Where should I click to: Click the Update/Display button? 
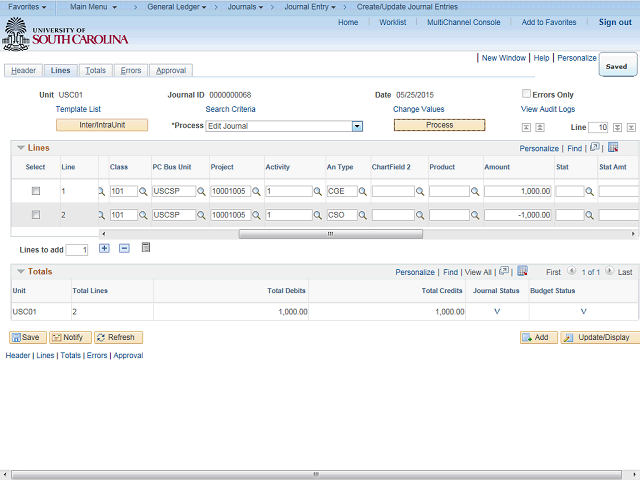click(600, 338)
